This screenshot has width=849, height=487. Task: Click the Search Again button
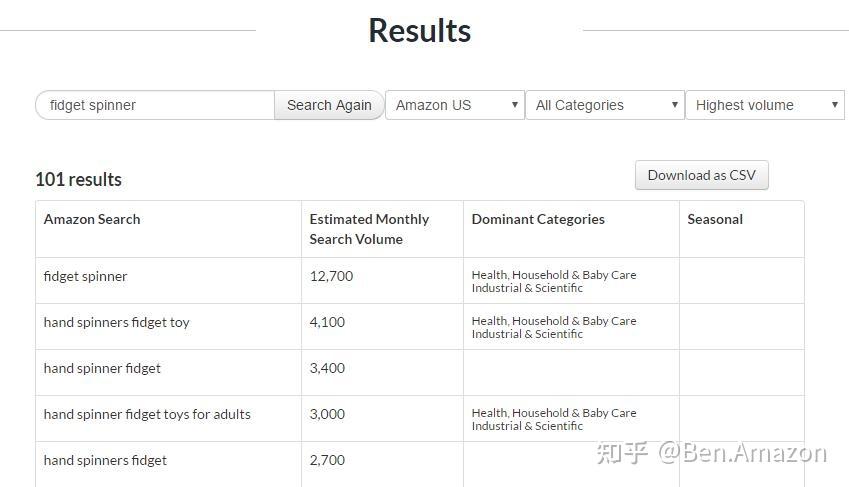pos(329,105)
